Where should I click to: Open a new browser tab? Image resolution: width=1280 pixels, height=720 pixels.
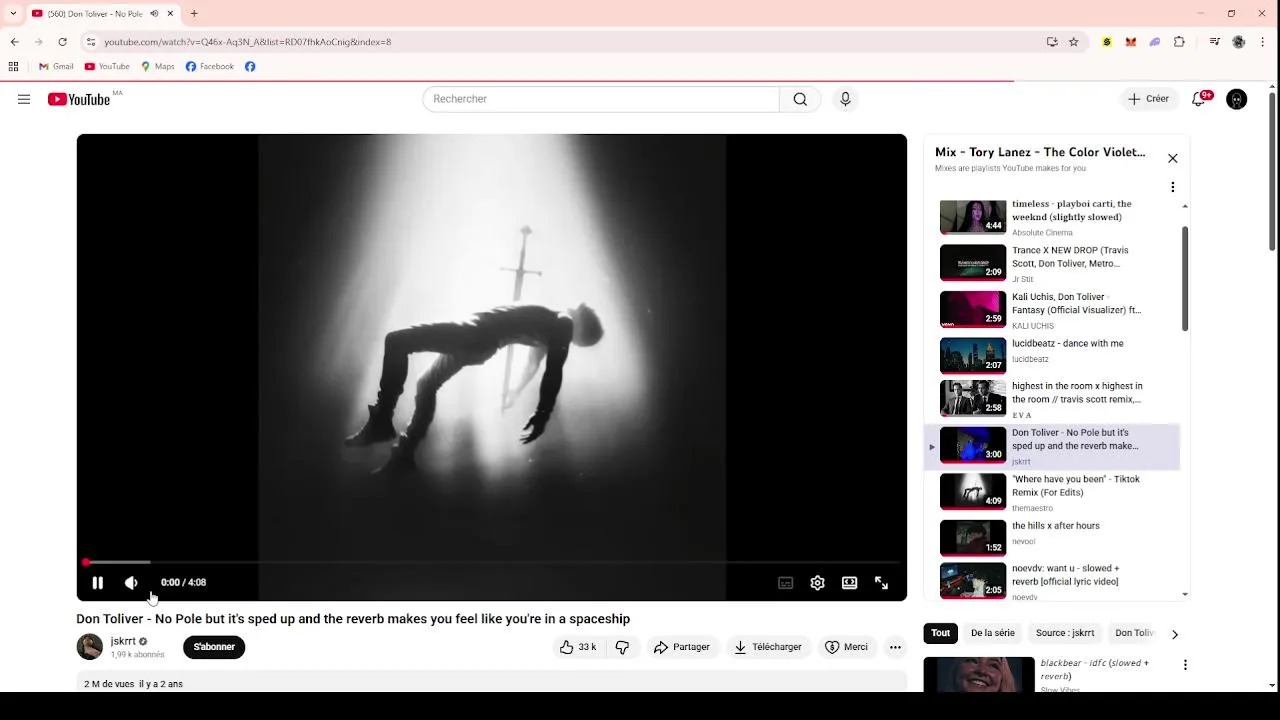click(x=194, y=13)
